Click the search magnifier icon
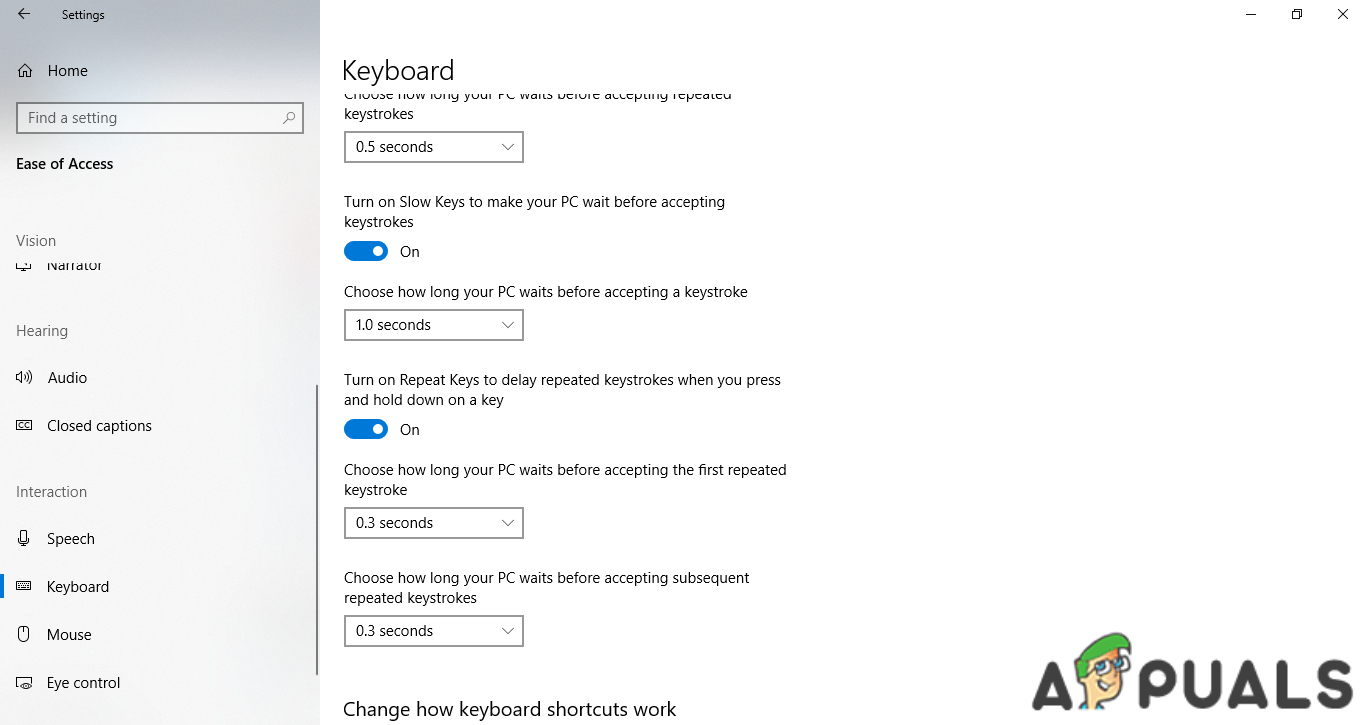The image size is (1360, 725). 289,118
